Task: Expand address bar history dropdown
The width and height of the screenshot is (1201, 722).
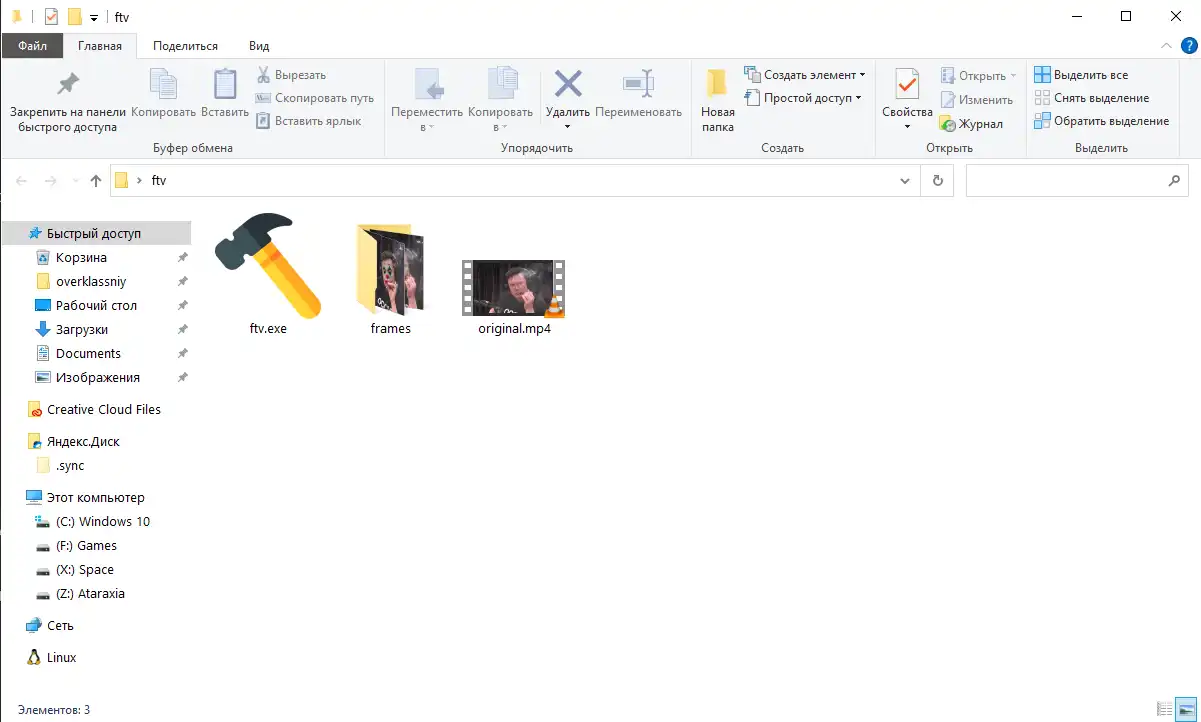Action: coord(905,181)
